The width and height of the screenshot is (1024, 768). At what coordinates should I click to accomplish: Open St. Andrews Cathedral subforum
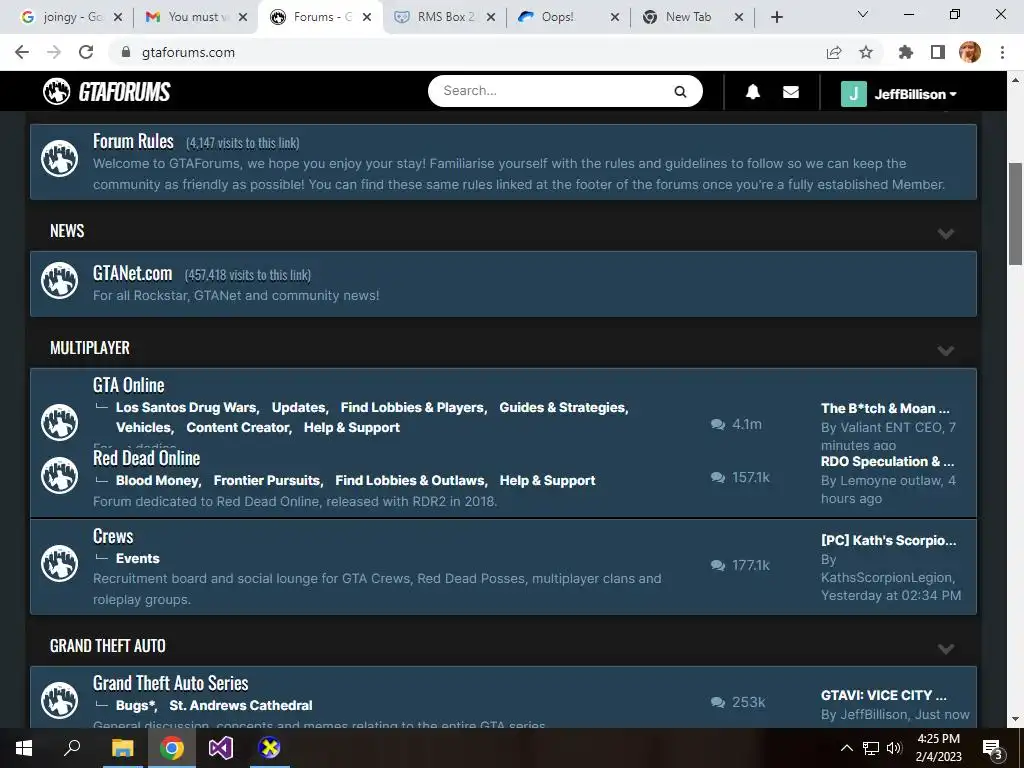pos(240,705)
